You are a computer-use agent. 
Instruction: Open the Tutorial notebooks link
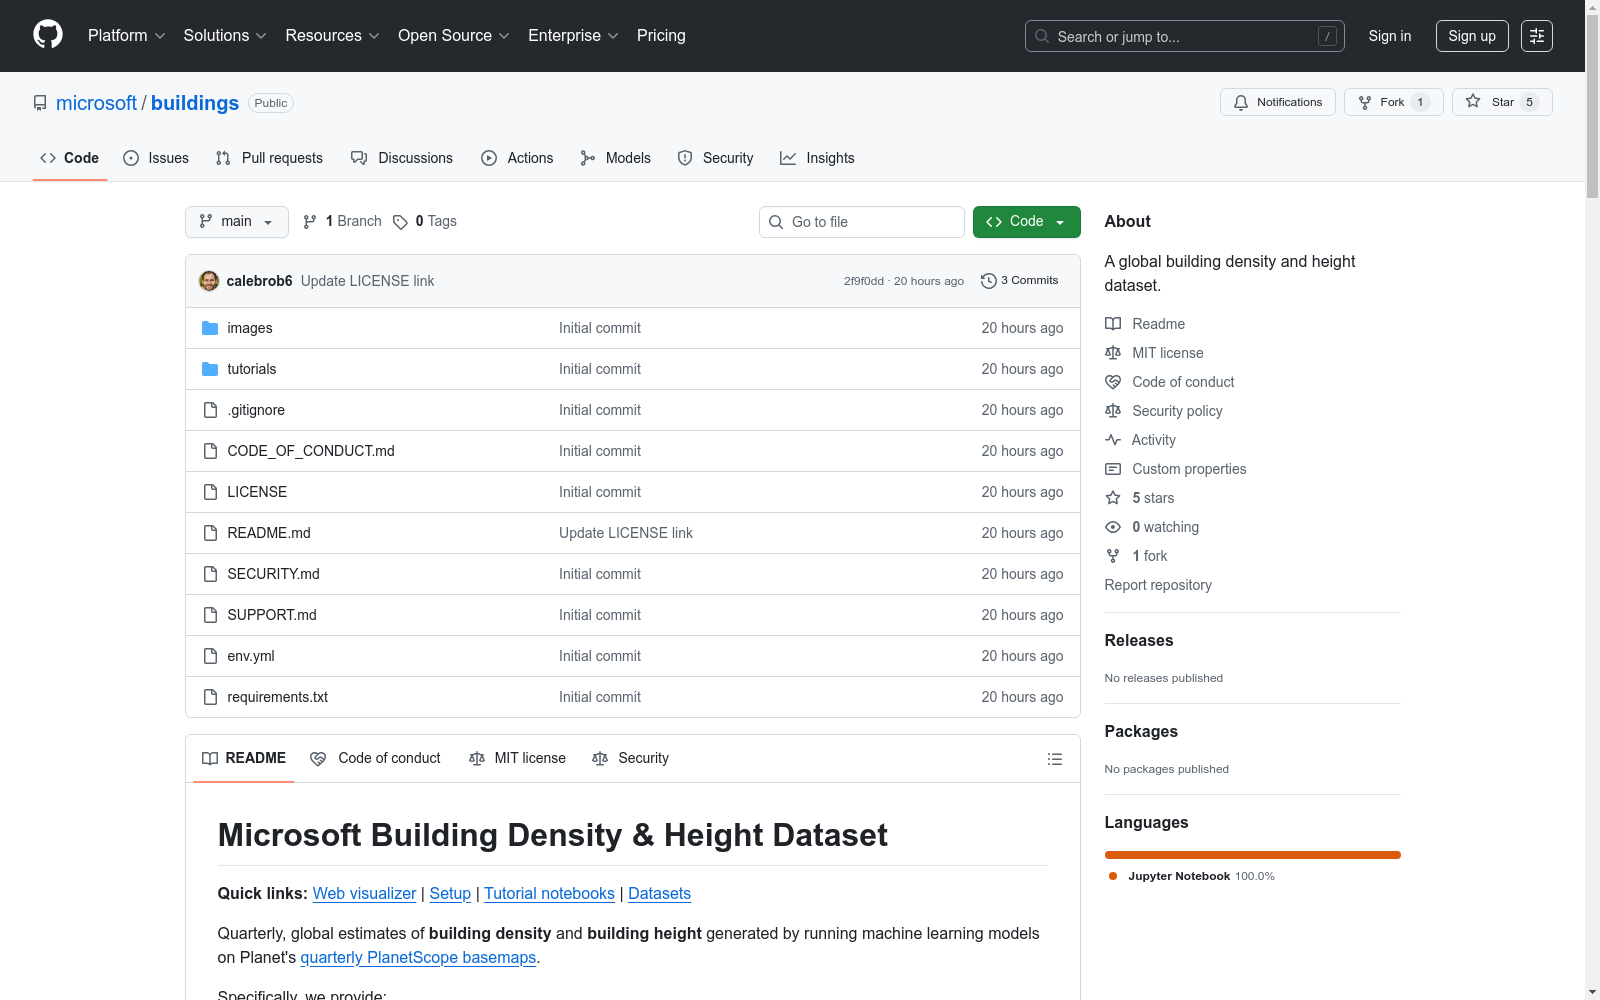tap(549, 893)
